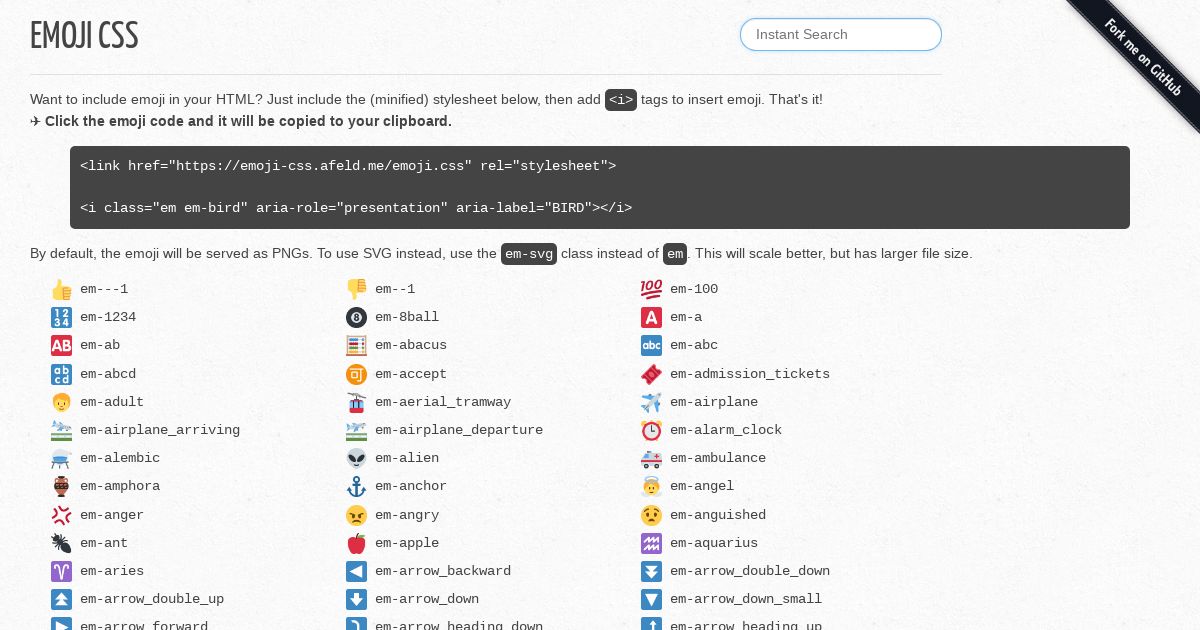Copy the em--1 emoji code
The width and height of the screenshot is (1200, 630).
pos(395,289)
